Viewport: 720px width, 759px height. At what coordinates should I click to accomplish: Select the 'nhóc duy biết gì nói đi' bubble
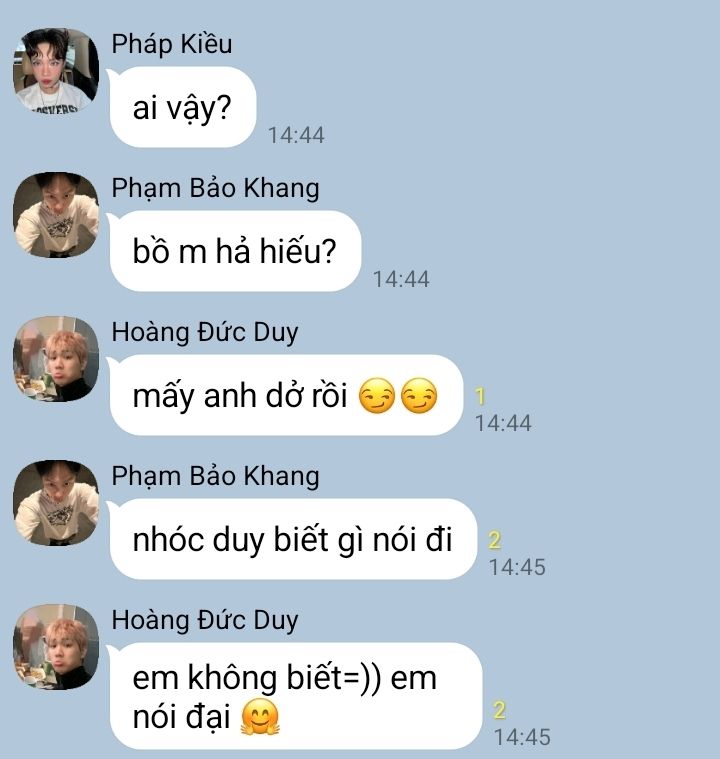click(x=292, y=539)
